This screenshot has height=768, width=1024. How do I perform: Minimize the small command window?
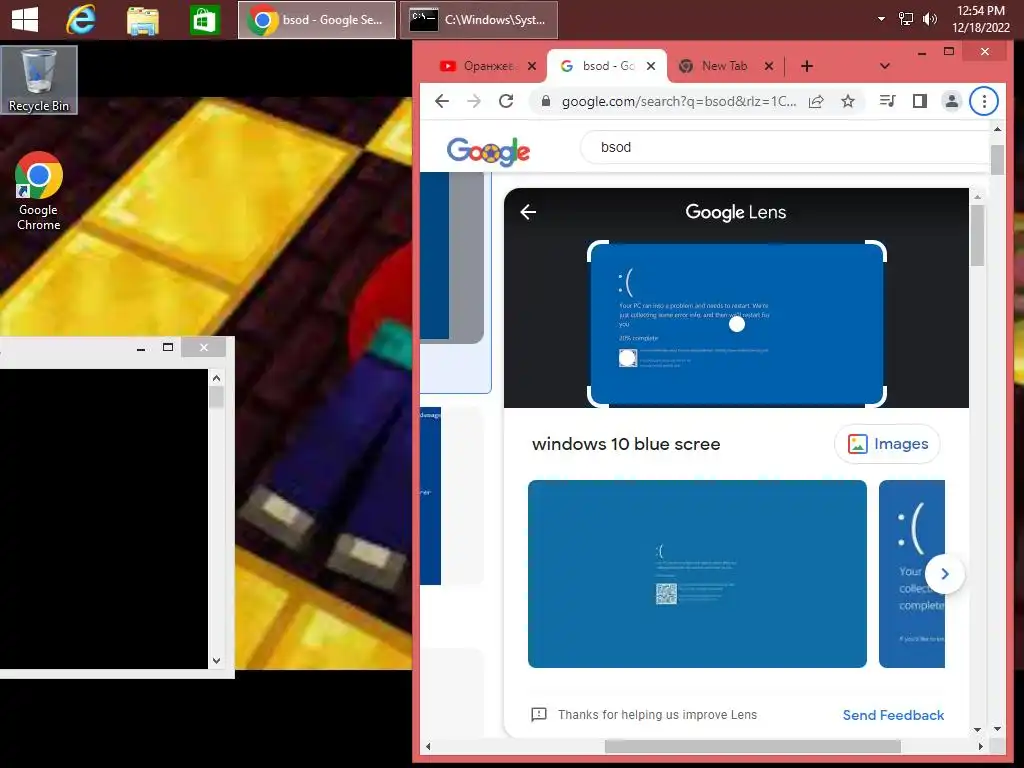click(140, 348)
